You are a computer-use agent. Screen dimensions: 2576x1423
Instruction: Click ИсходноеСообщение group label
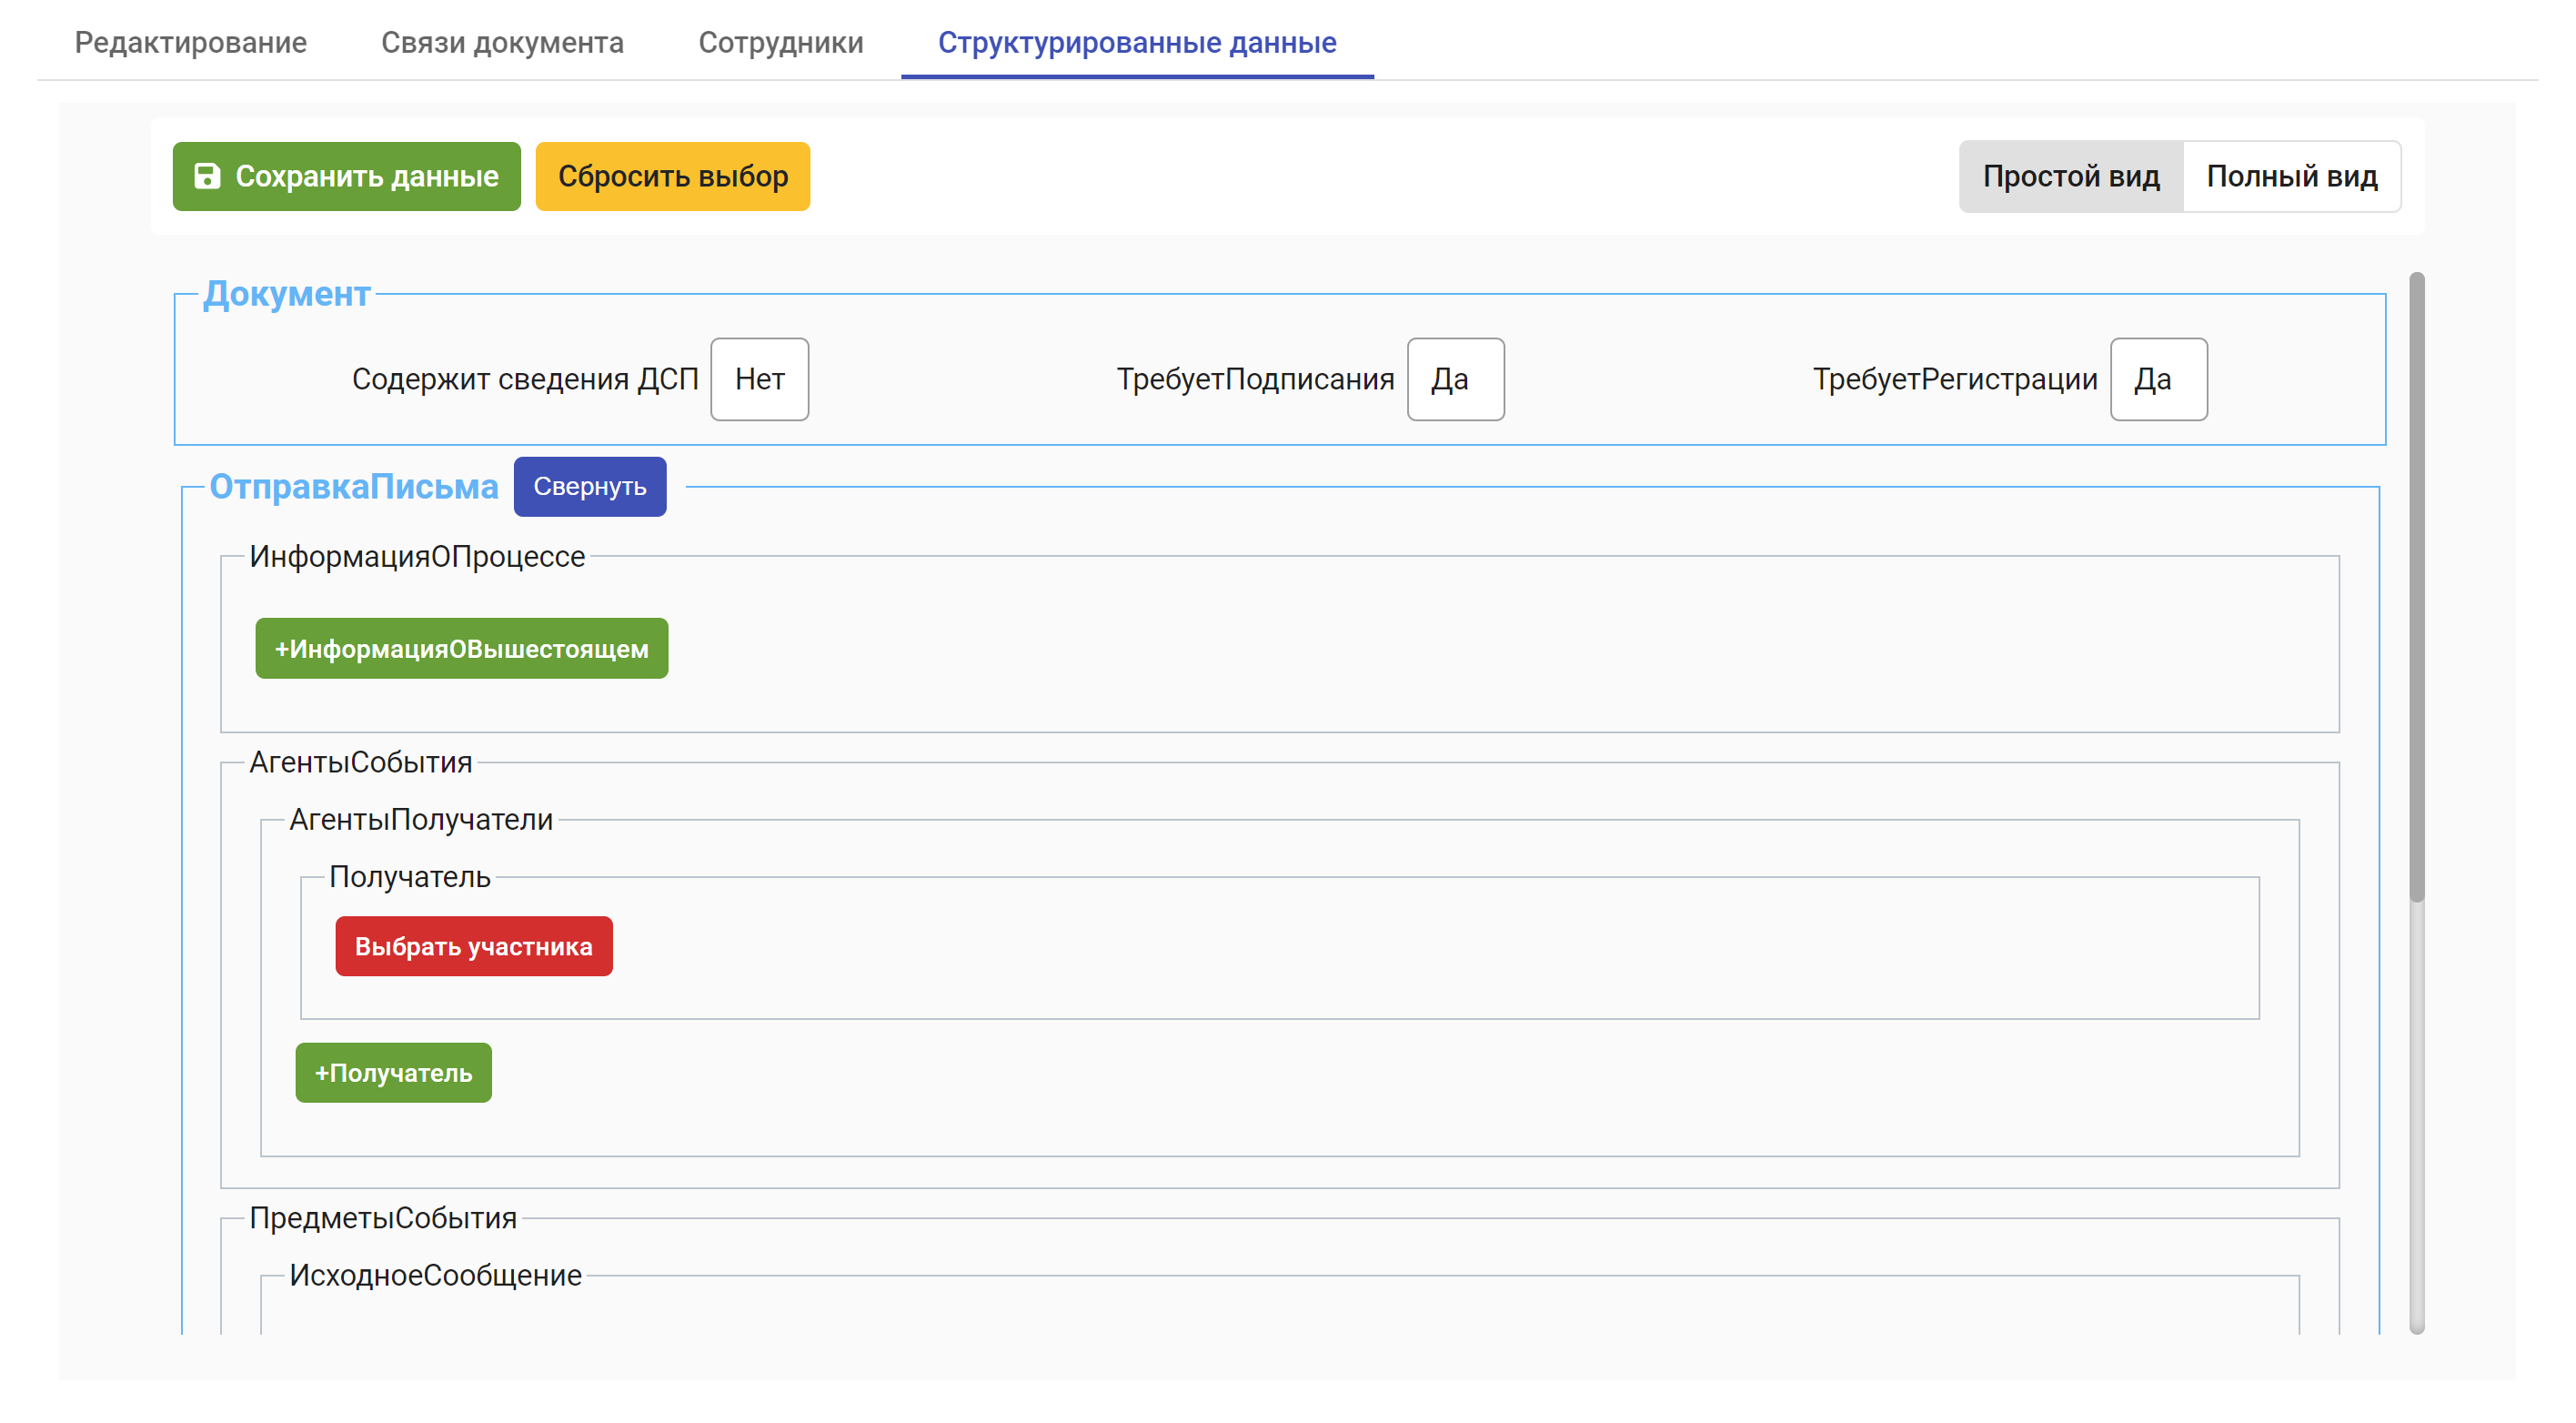[x=435, y=1274]
